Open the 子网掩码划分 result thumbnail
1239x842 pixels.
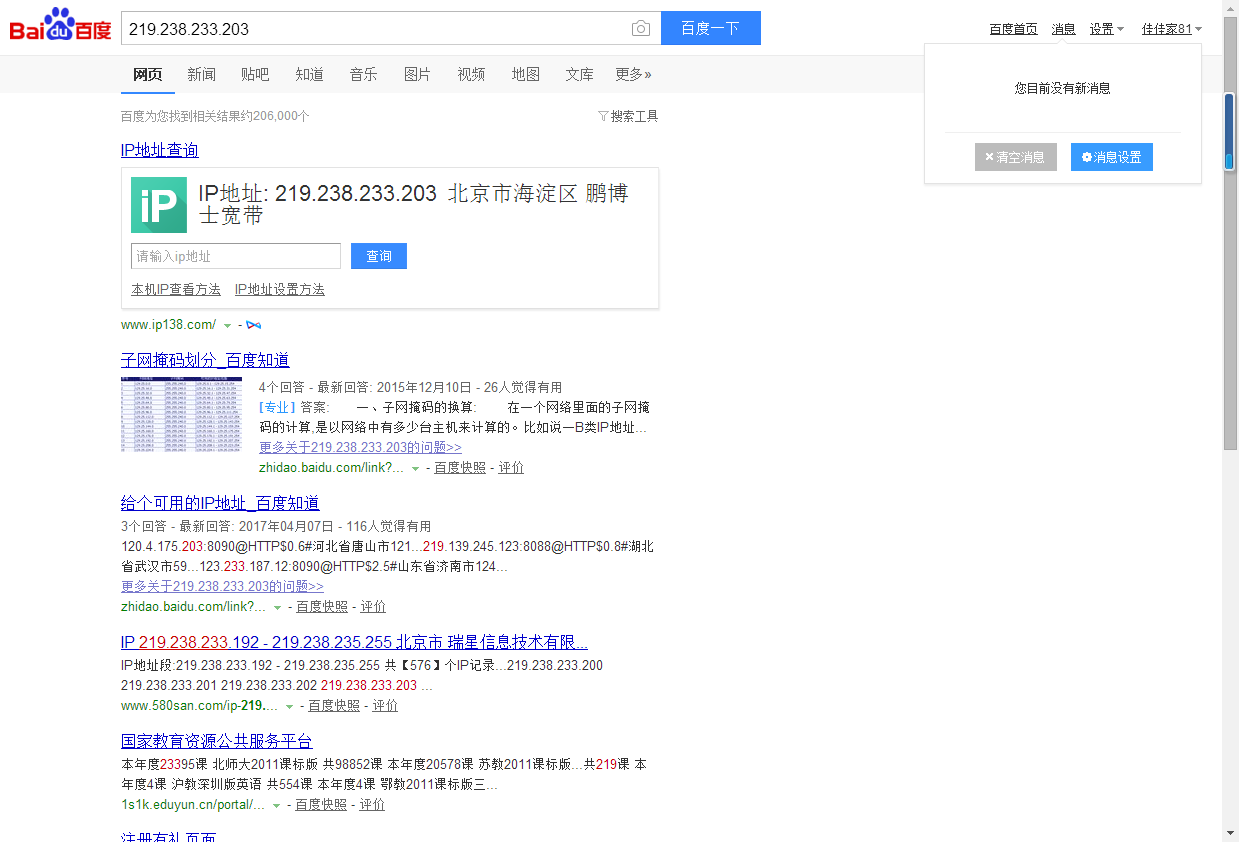(x=181, y=415)
